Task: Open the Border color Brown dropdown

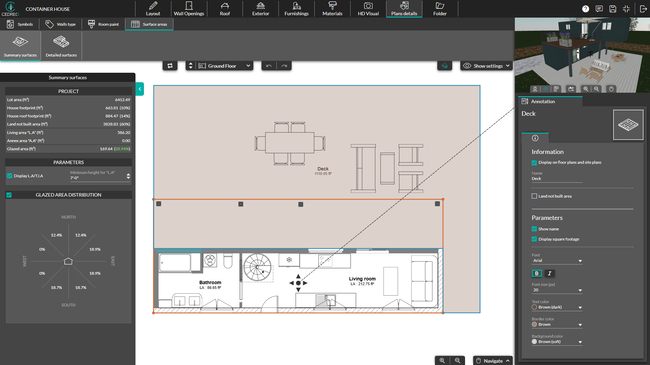Action: [x=557, y=324]
